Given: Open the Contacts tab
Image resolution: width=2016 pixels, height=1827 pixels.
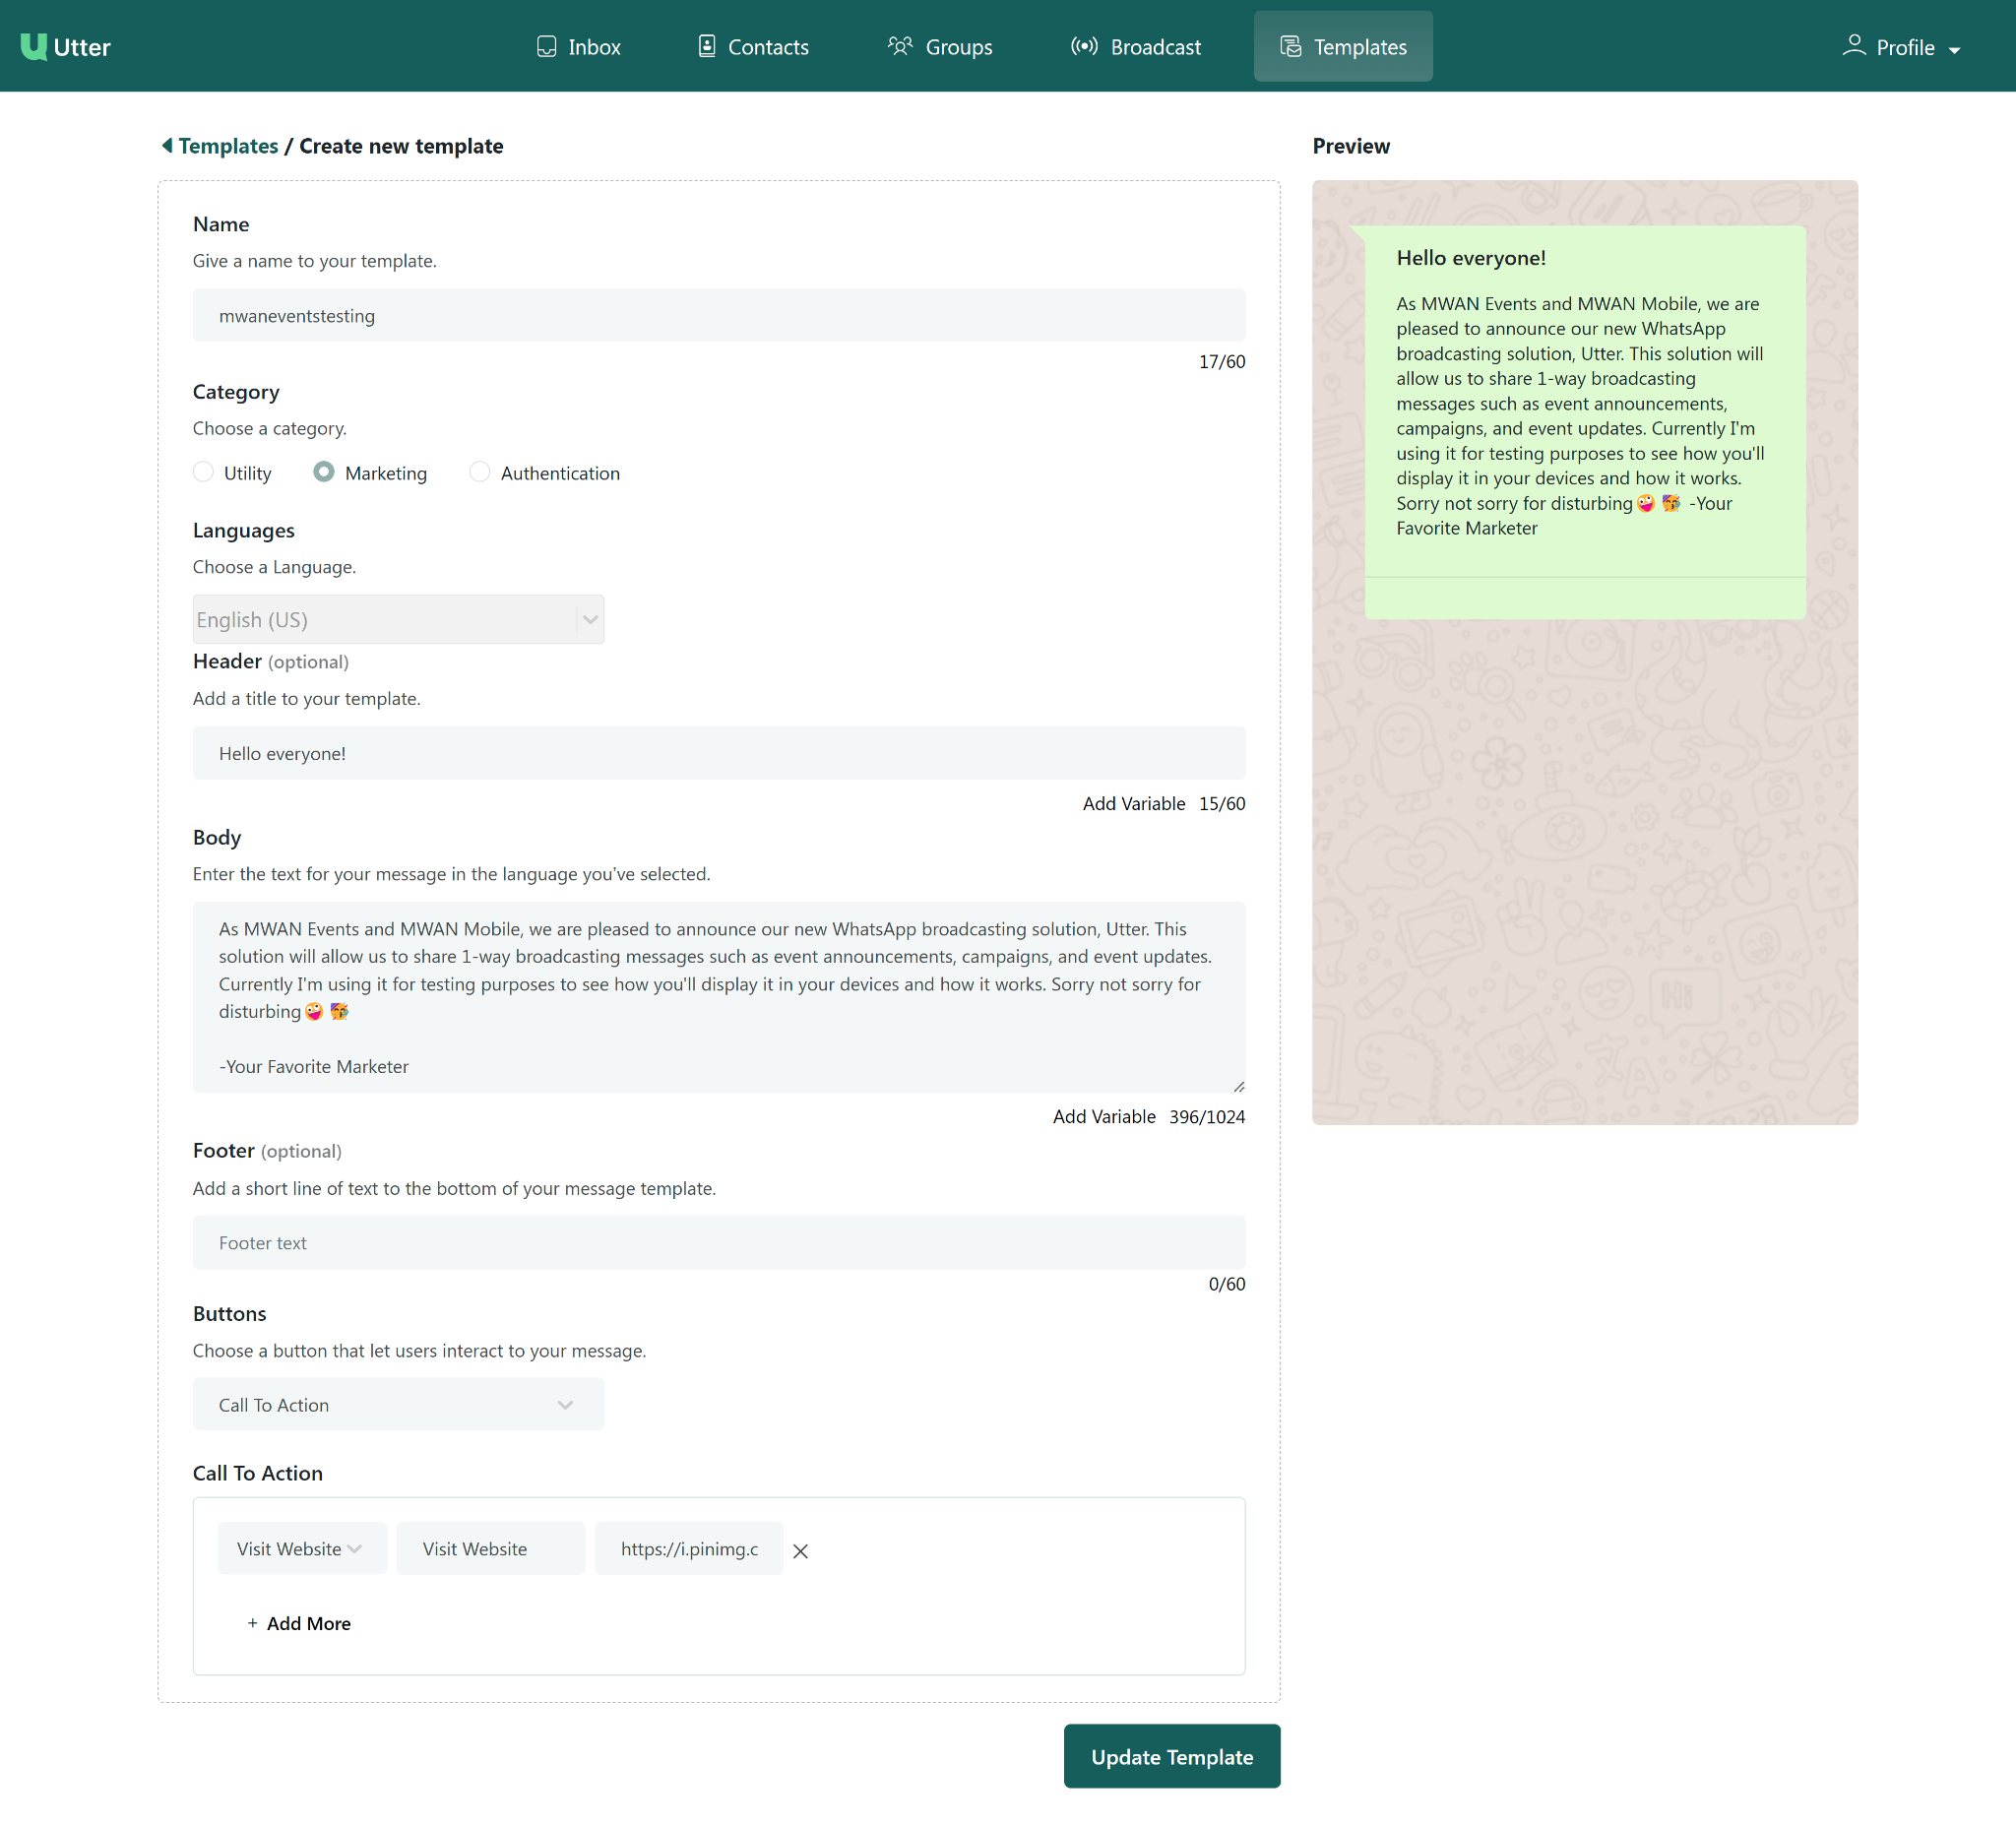Looking at the screenshot, I should click(x=753, y=47).
